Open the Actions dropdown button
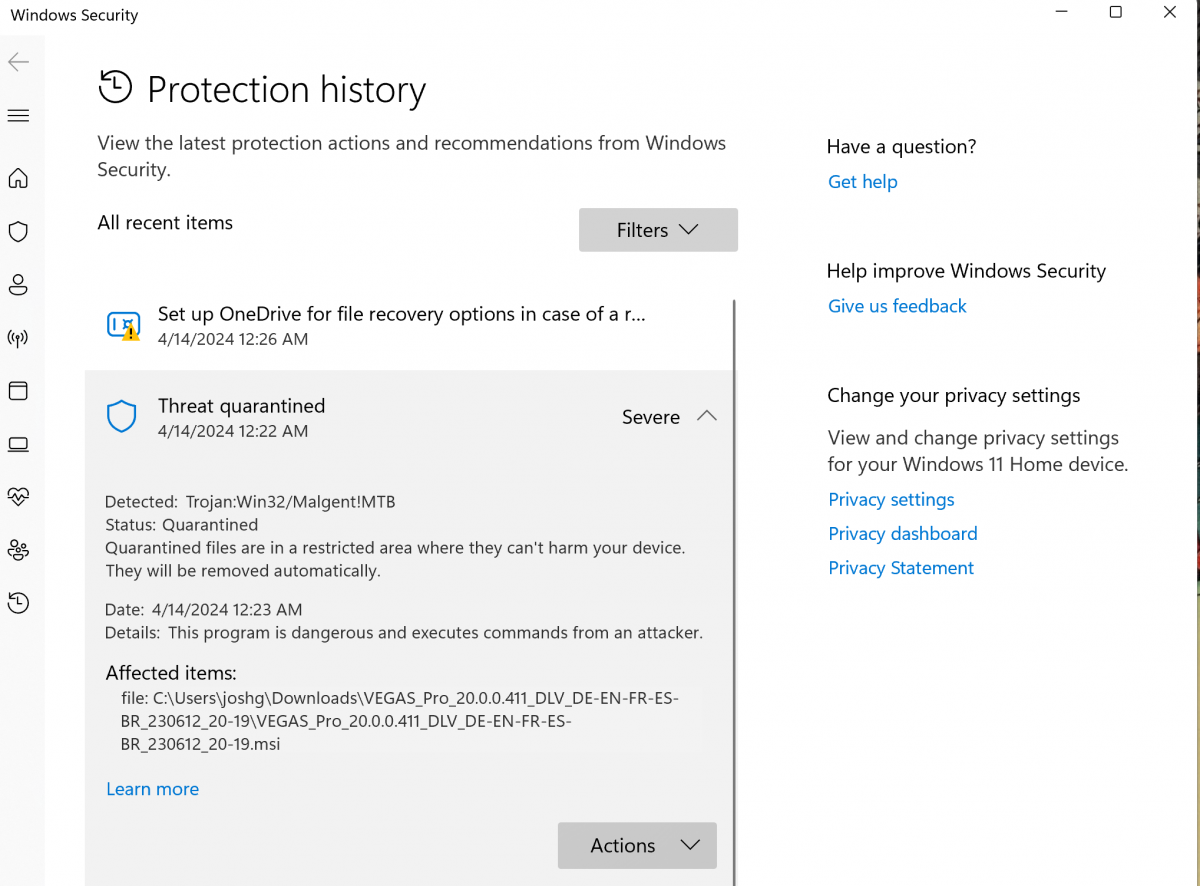This screenshot has width=1200, height=886. [637, 845]
